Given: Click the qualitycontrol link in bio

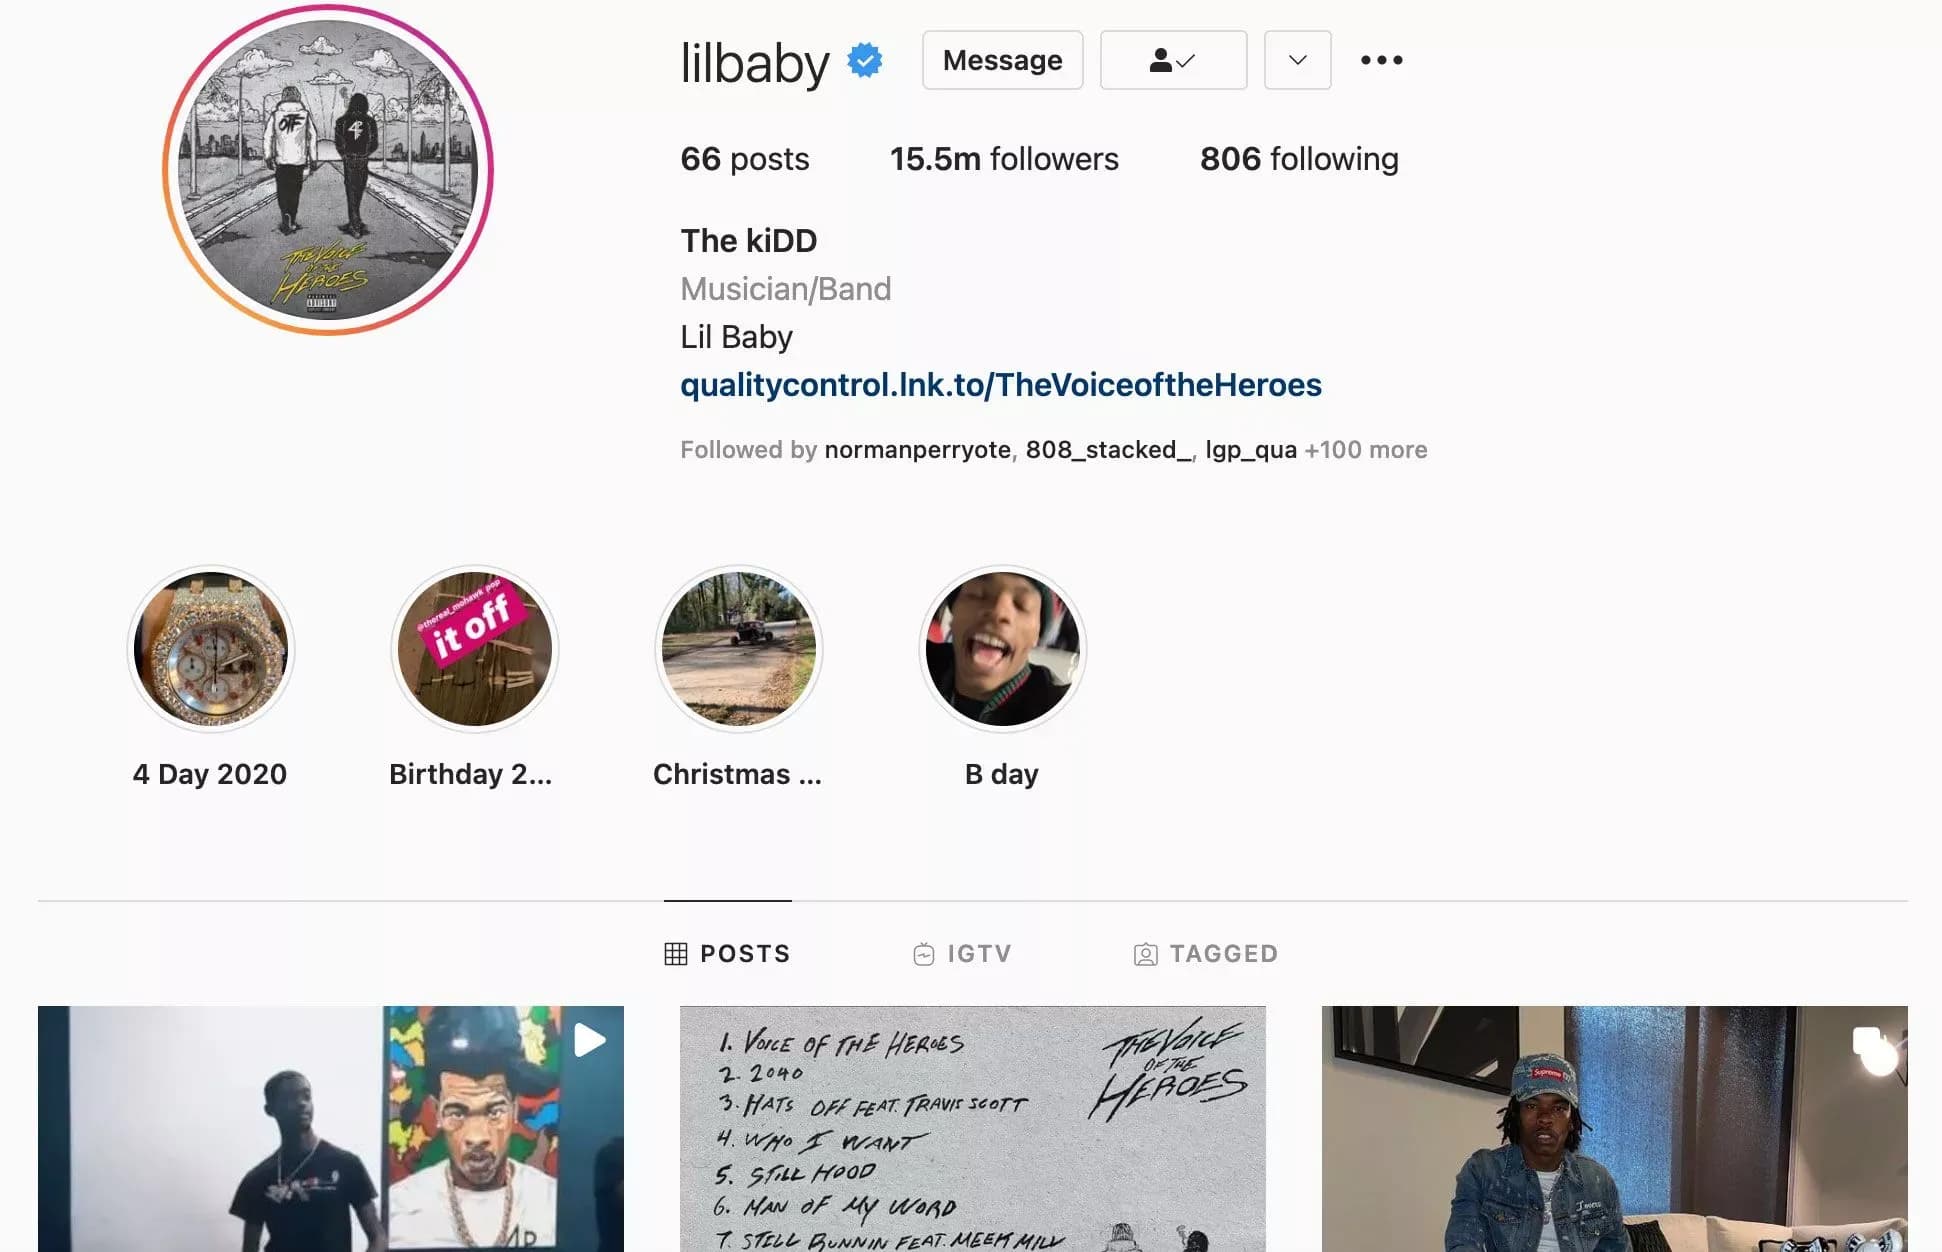Looking at the screenshot, I should click(999, 383).
